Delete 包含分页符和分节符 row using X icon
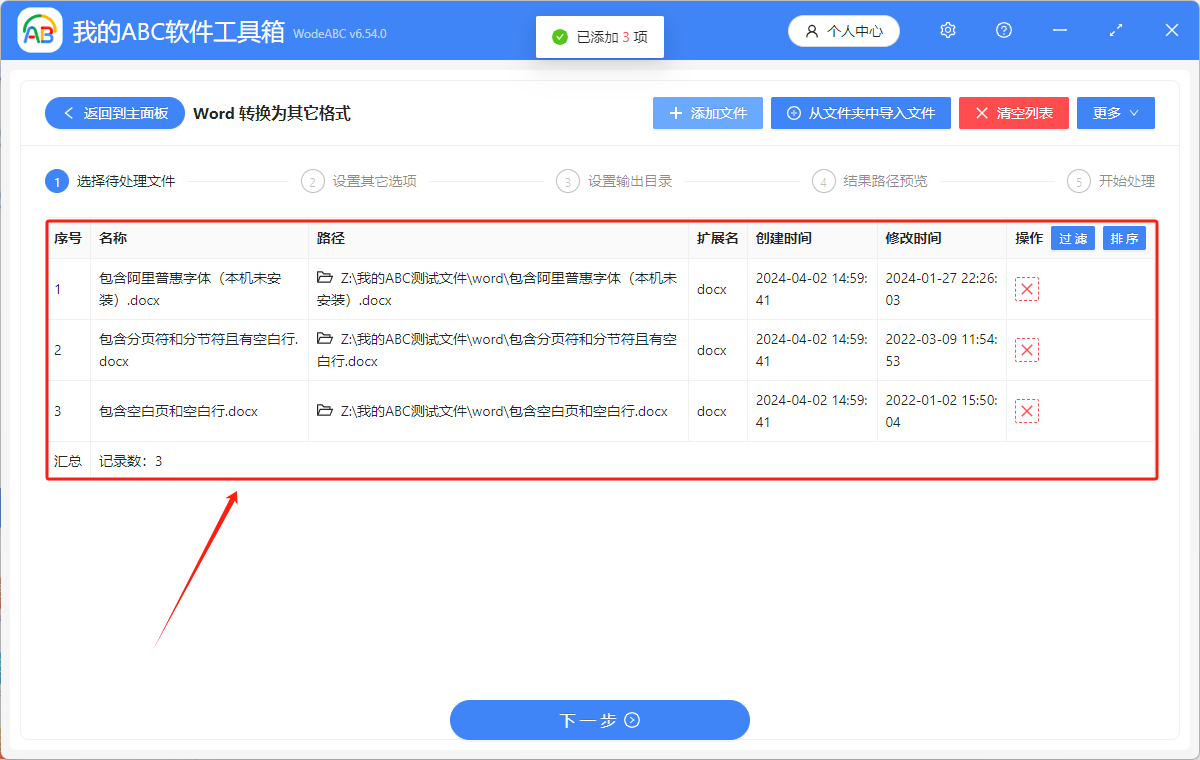 point(1027,350)
